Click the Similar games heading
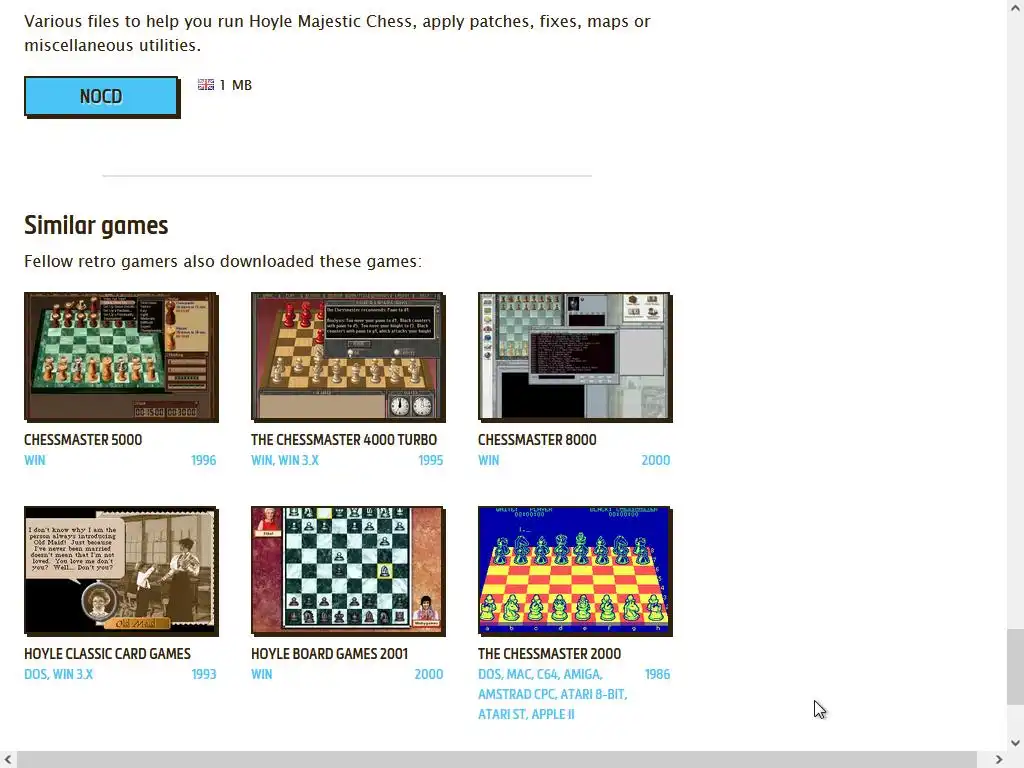This screenshot has height=768, width=1024. [x=96, y=225]
